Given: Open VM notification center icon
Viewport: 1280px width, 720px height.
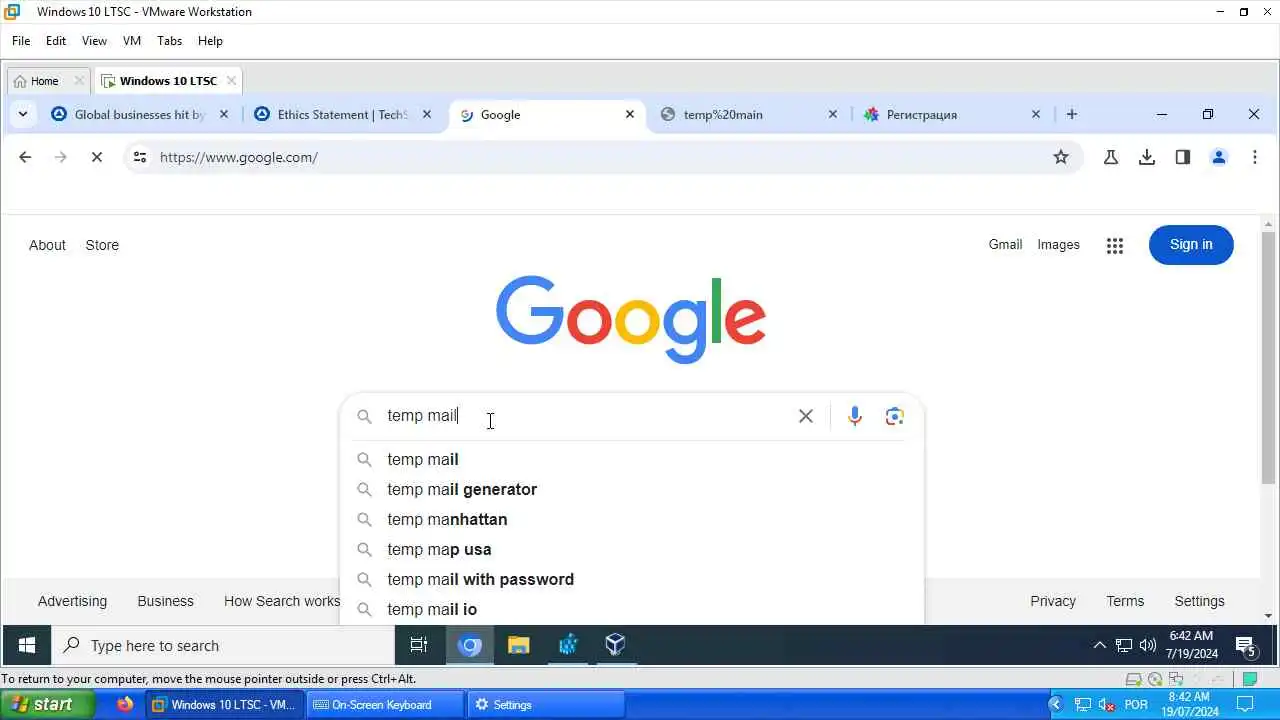Looking at the screenshot, I should tap(1246, 647).
